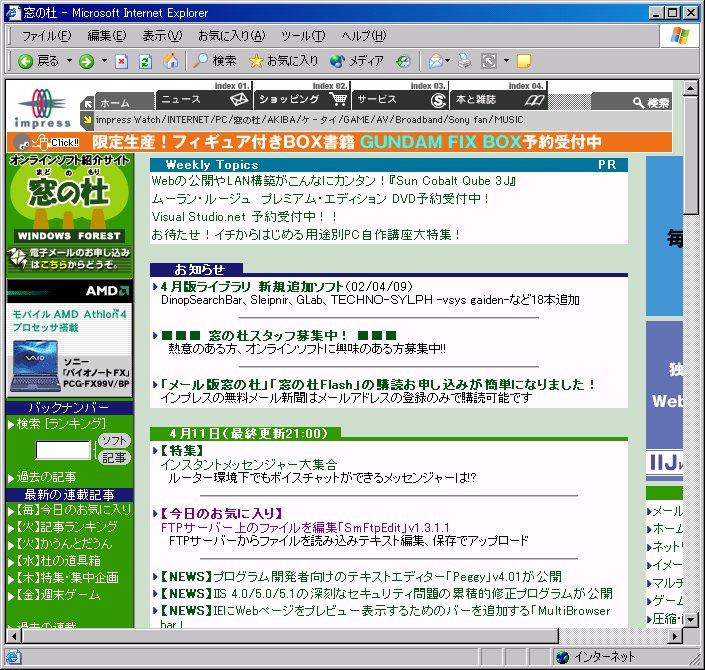Open the ファイル(F) menu
The width and height of the screenshot is (705, 670).
click(46, 36)
